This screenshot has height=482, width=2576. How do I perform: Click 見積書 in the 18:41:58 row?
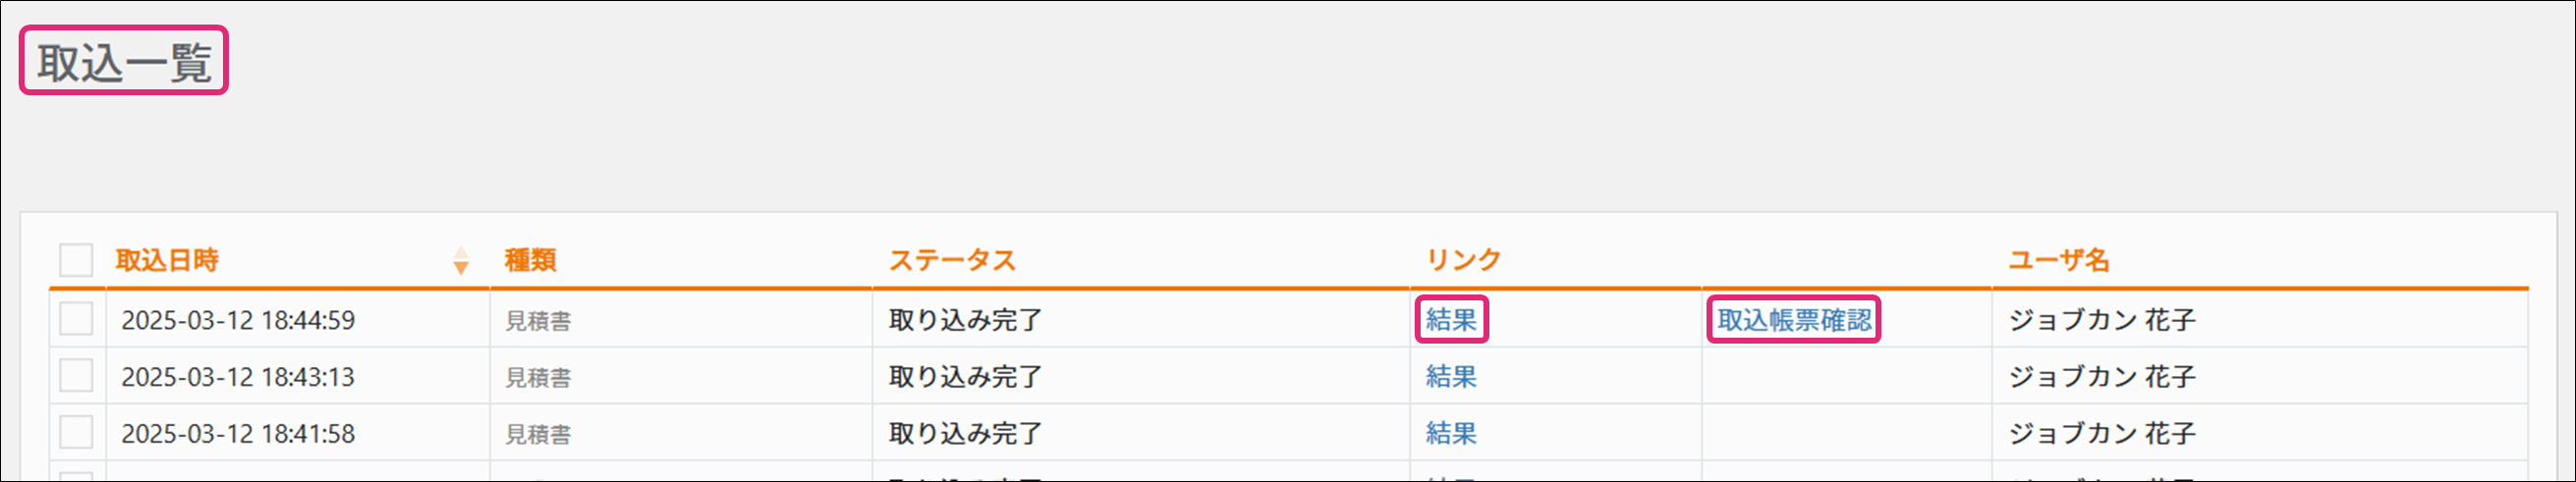pos(538,434)
